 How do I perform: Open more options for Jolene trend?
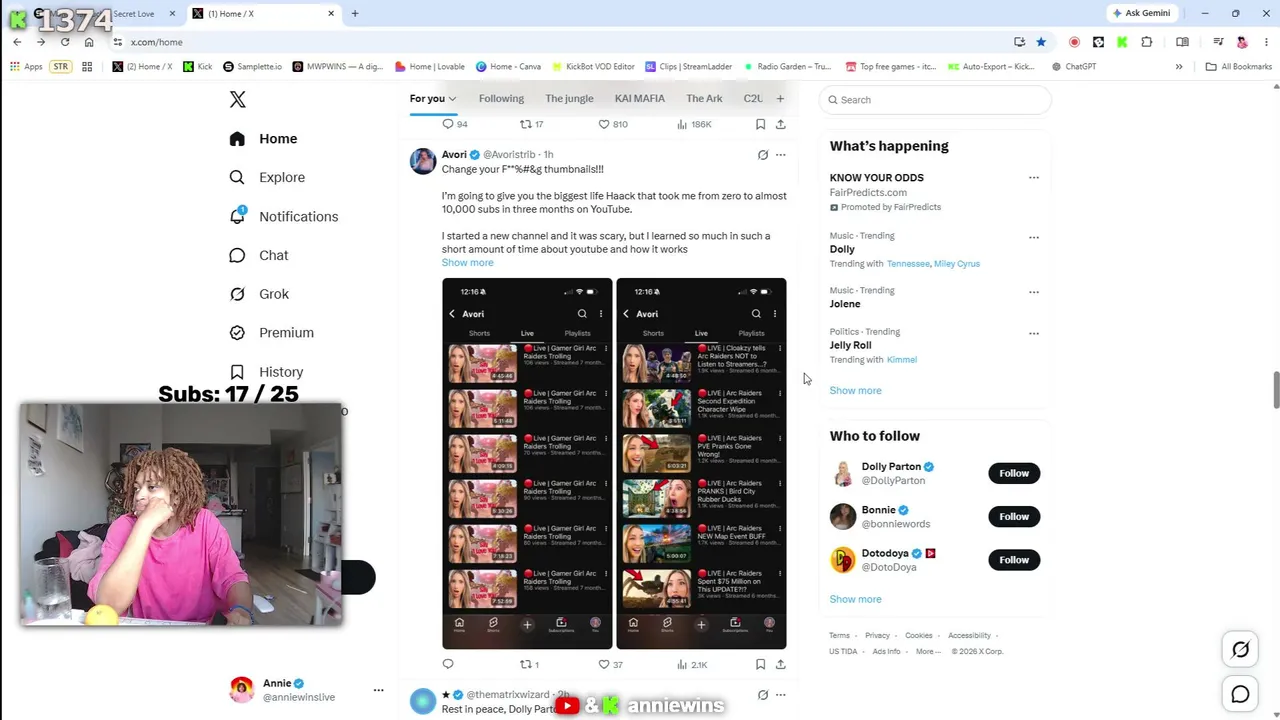click(1034, 292)
